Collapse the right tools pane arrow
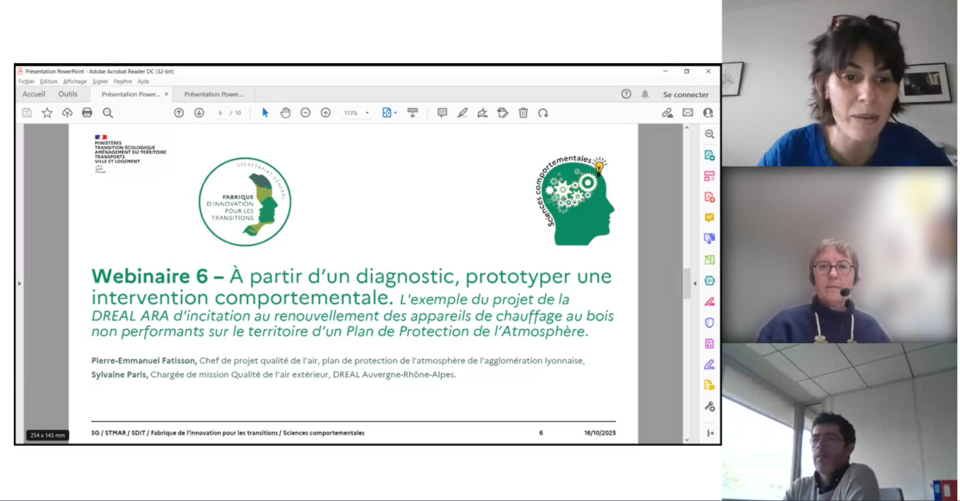 point(695,284)
